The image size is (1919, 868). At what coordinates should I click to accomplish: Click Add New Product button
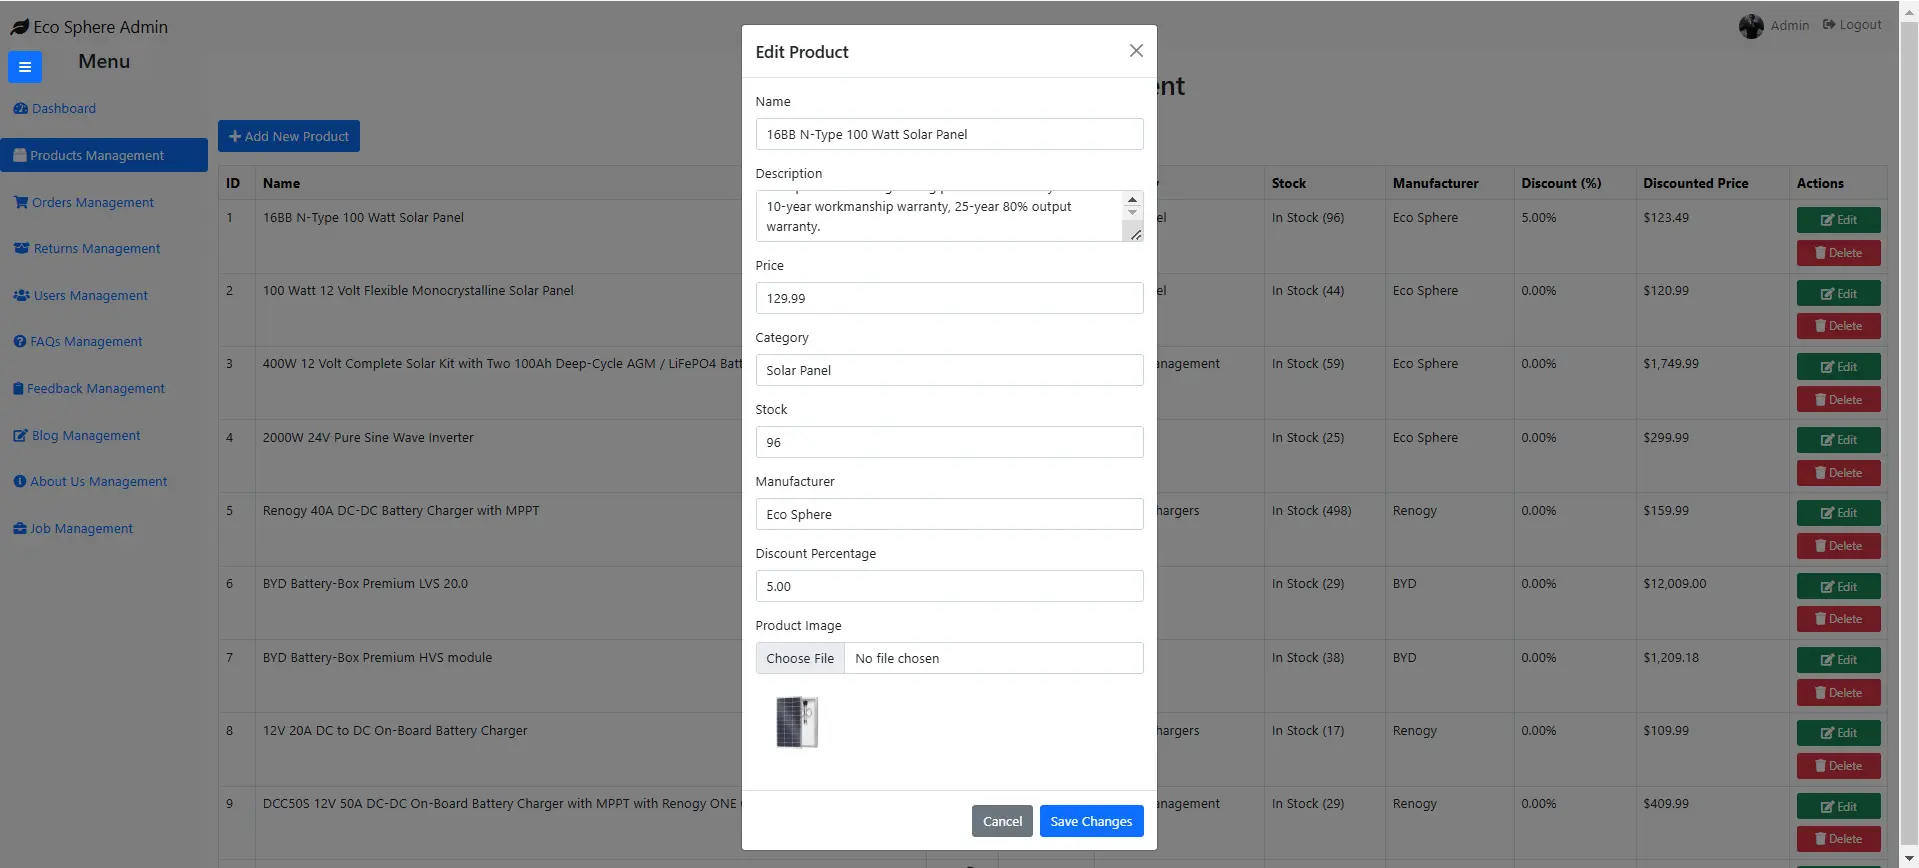click(289, 136)
